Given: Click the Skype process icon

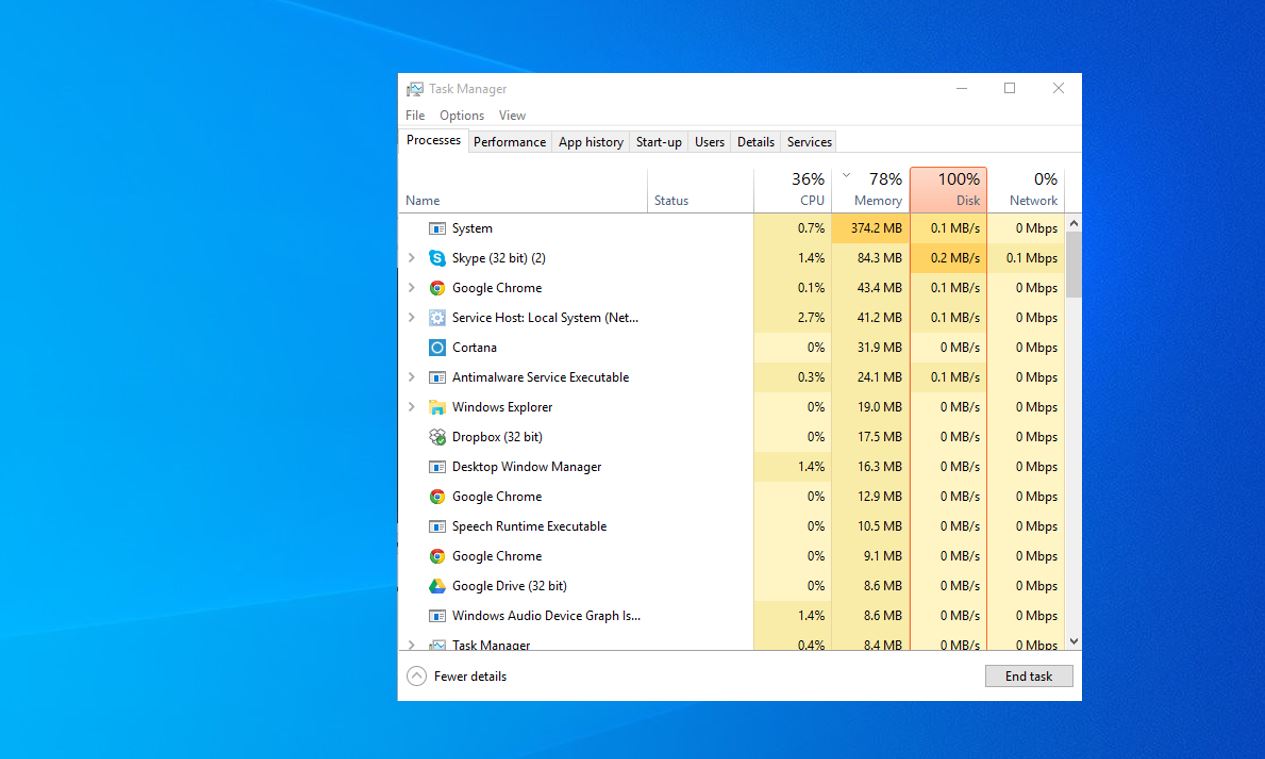Looking at the screenshot, I should tap(437, 257).
